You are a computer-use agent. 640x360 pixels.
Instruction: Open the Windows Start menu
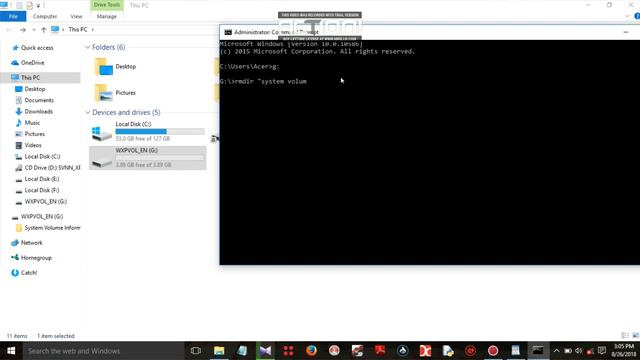coord(11,351)
